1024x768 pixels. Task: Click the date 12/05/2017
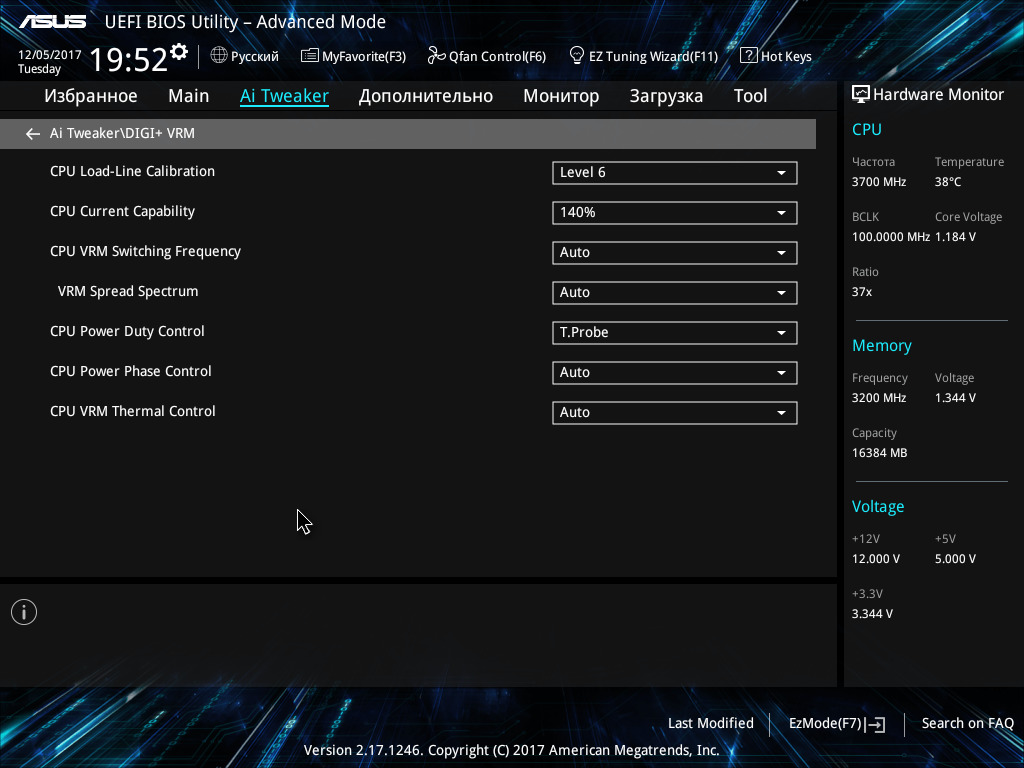tap(50, 55)
